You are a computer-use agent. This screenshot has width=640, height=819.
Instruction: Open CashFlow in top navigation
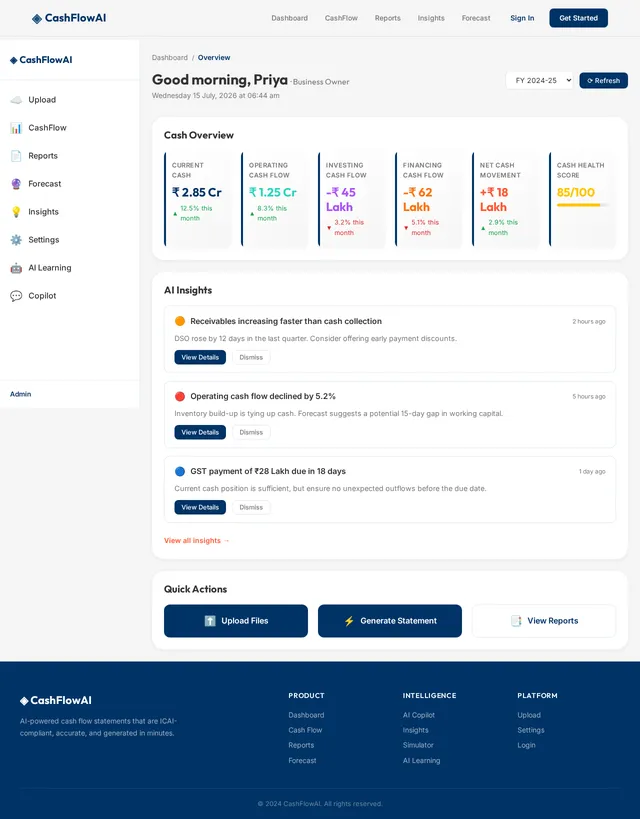click(341, 18)
